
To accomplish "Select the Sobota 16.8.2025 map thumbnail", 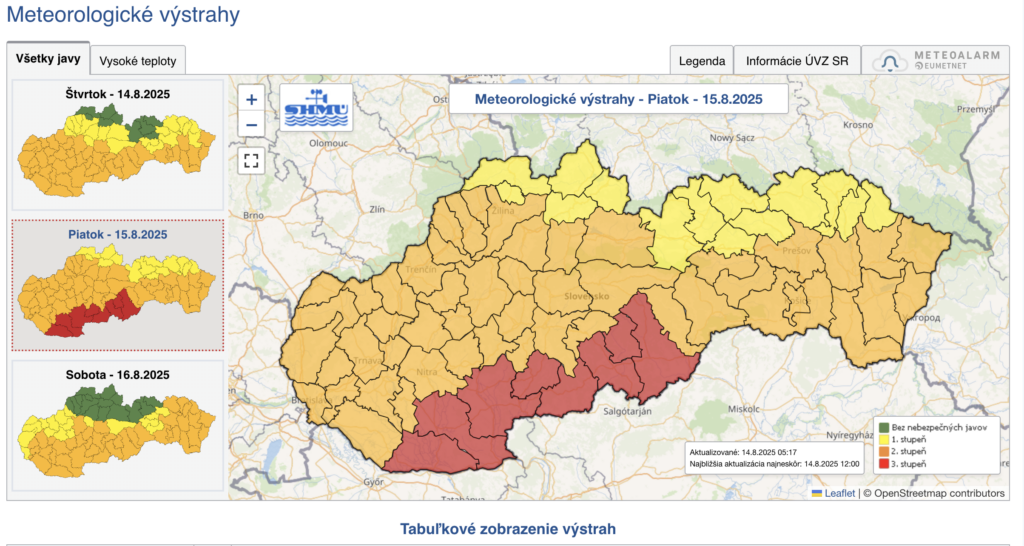I will point(118,425).
